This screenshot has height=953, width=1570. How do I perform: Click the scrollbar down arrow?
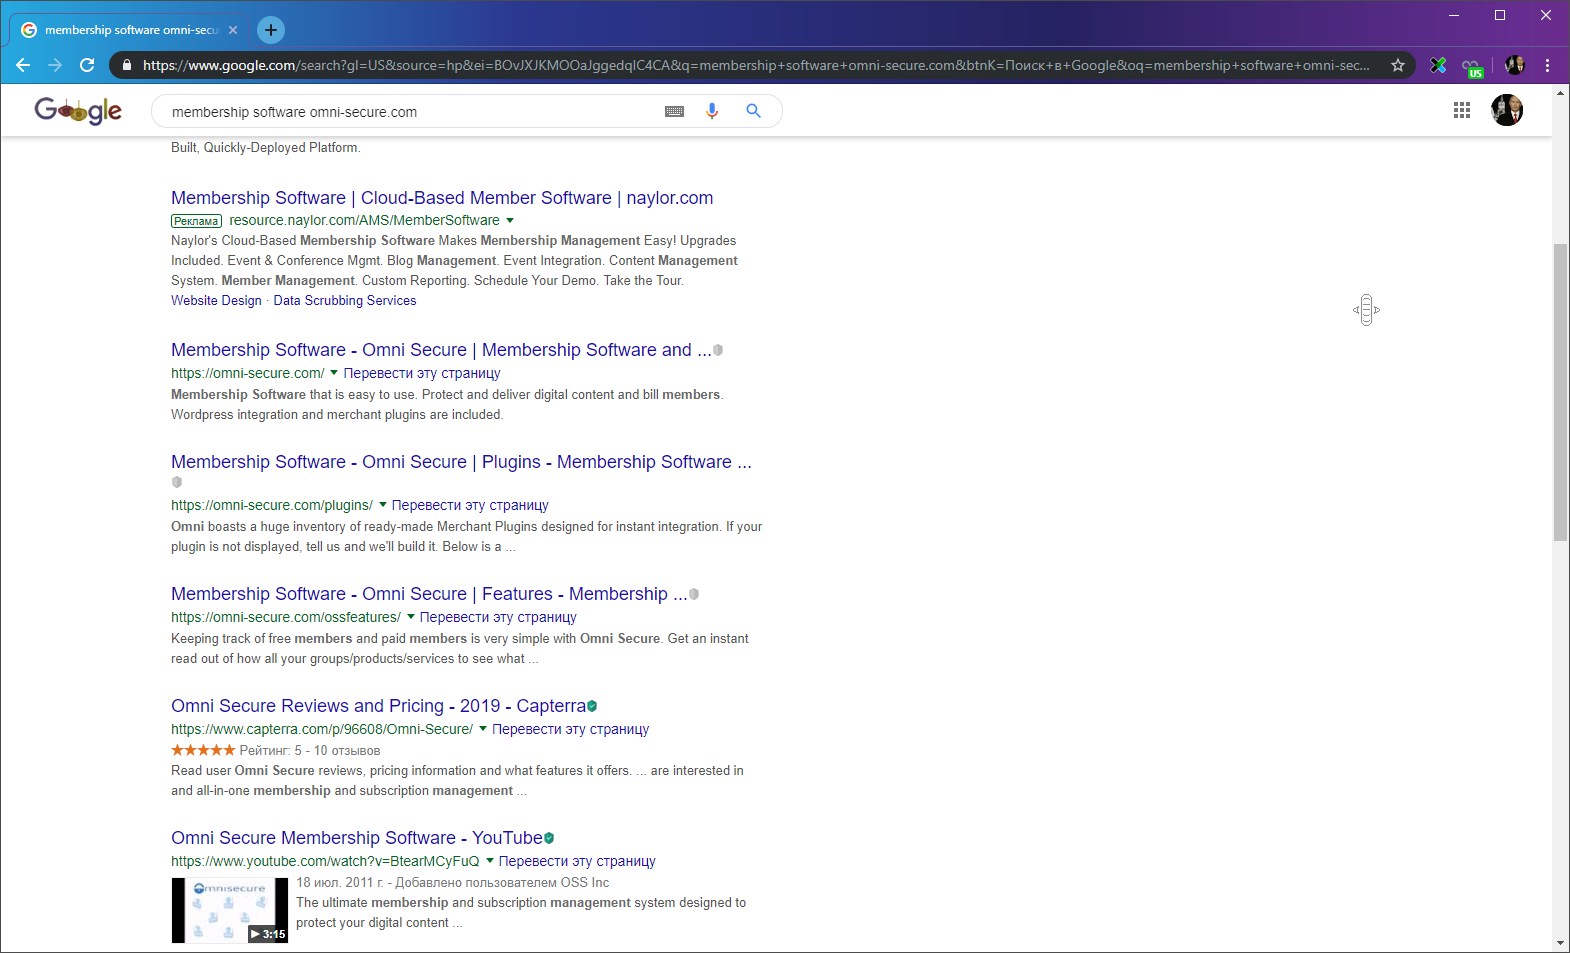(x=1560, y=943)
